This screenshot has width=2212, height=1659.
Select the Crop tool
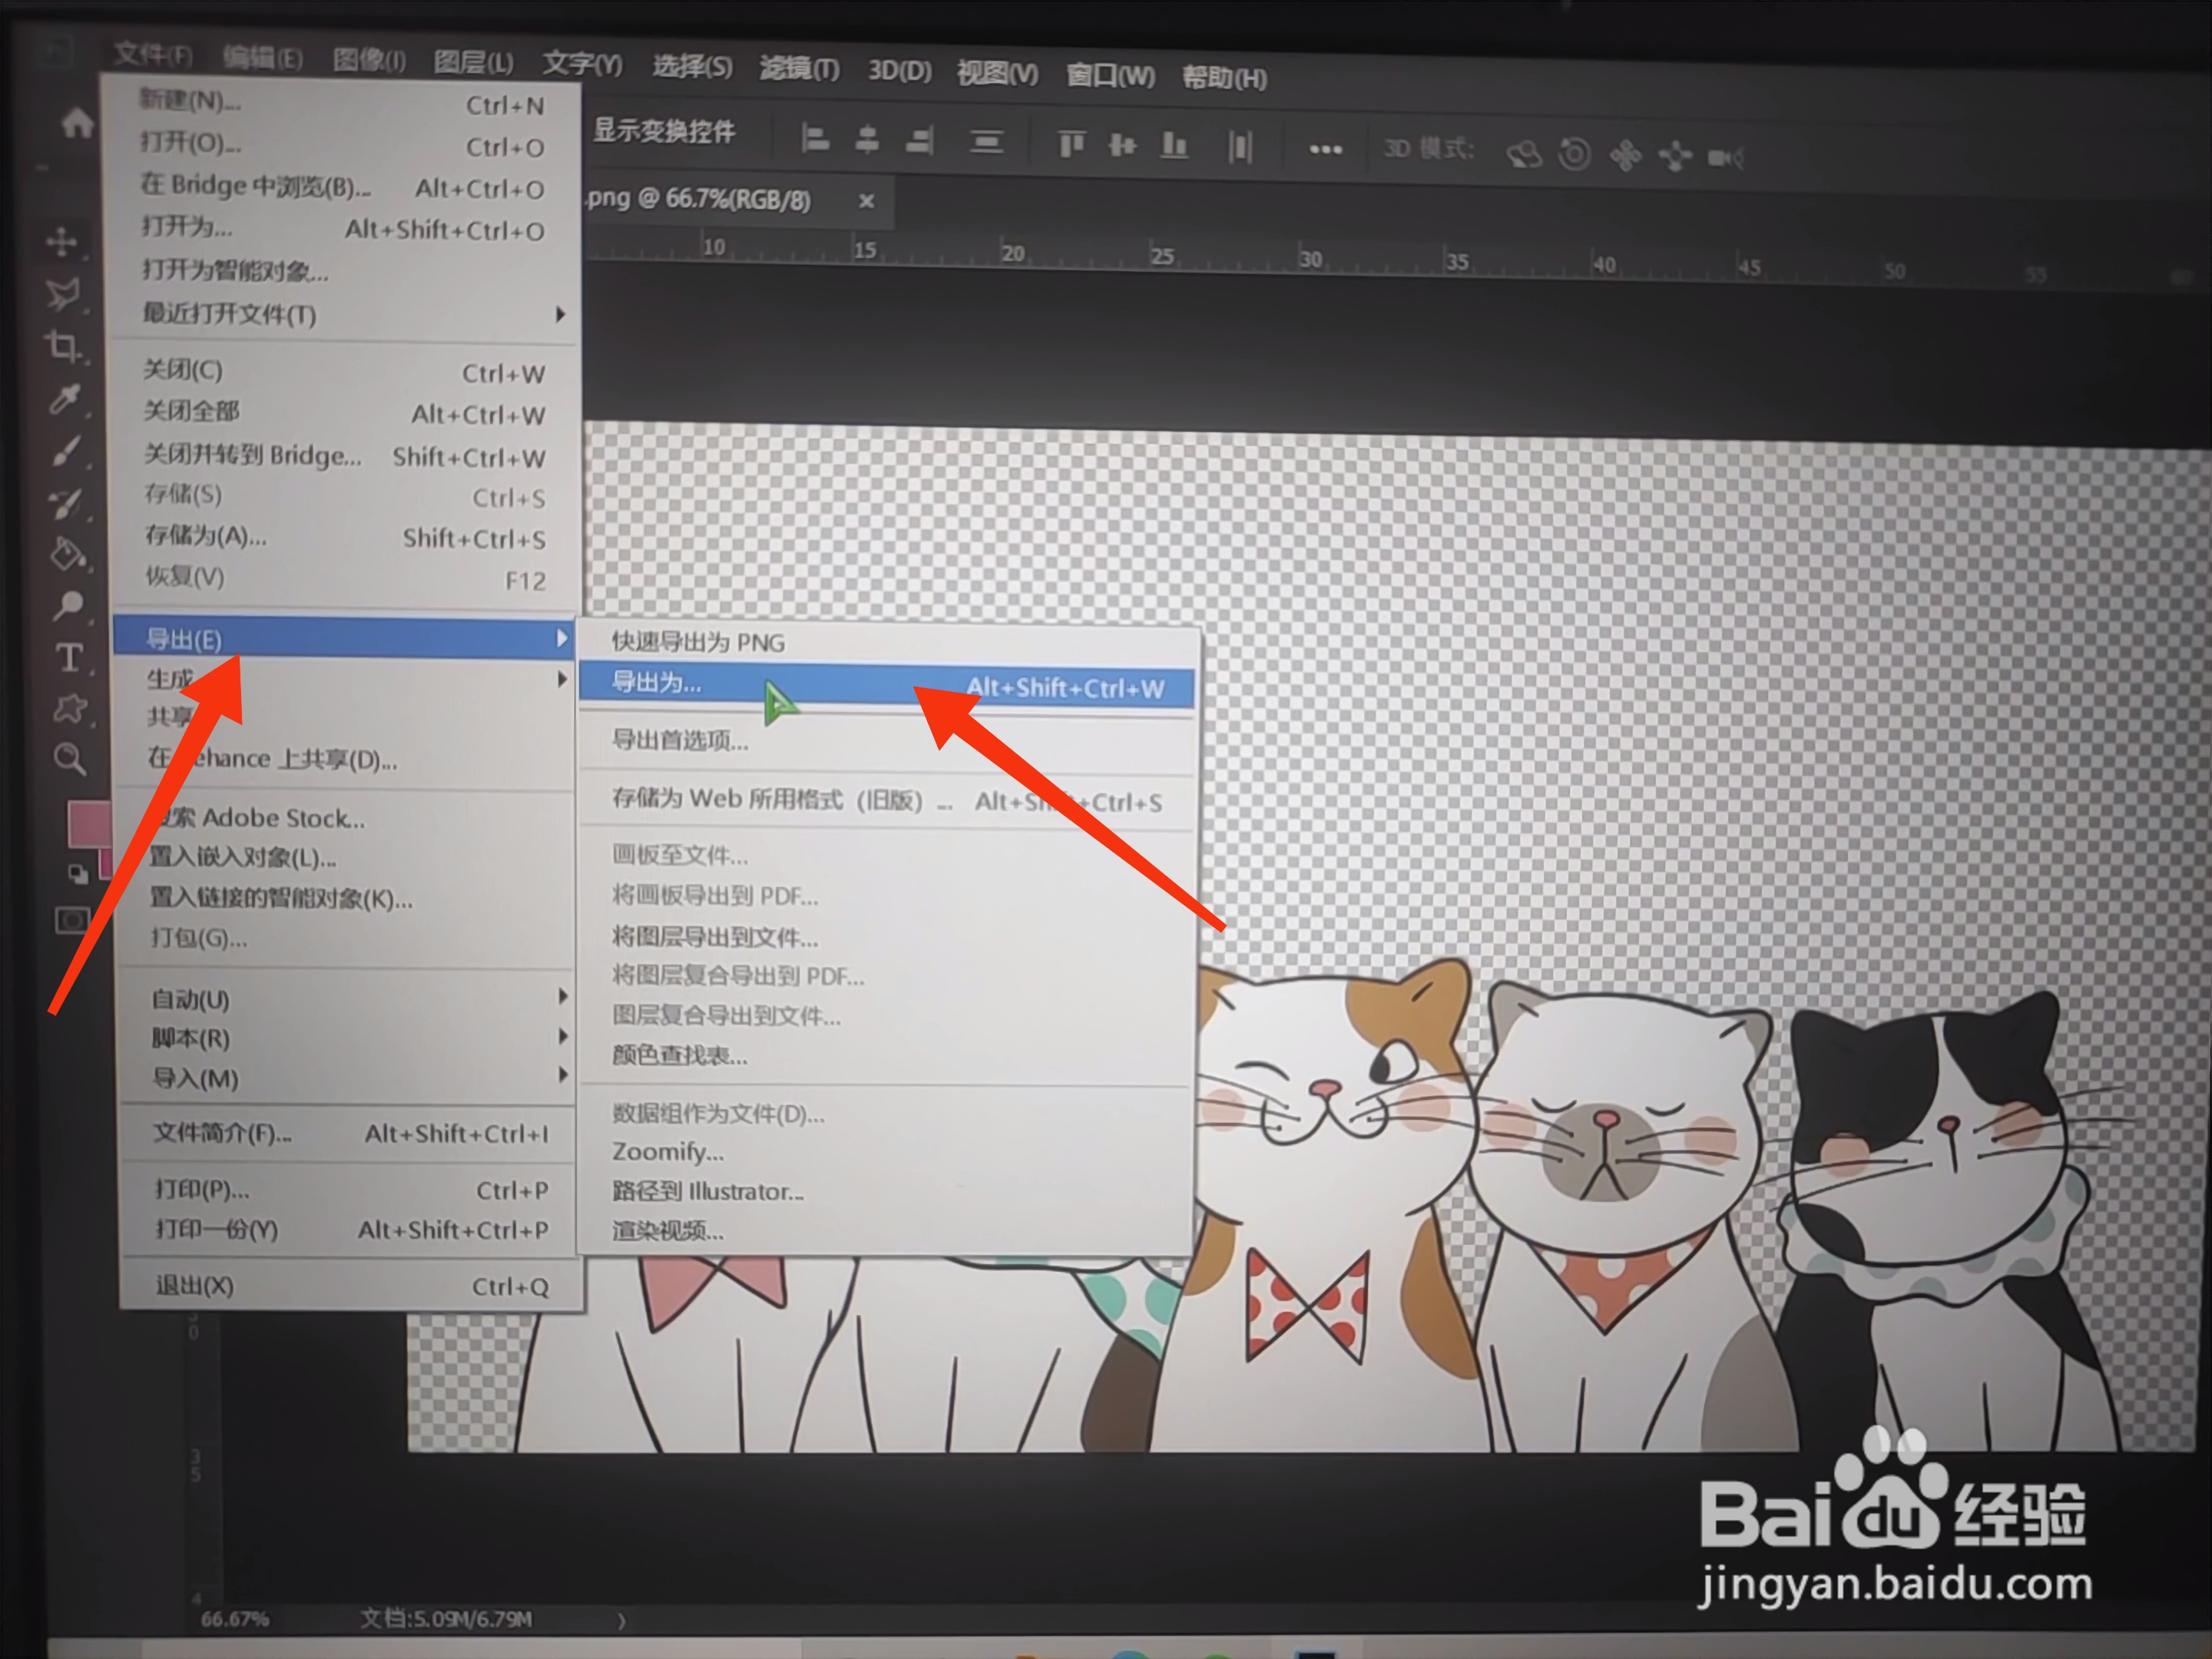point(63,346)
